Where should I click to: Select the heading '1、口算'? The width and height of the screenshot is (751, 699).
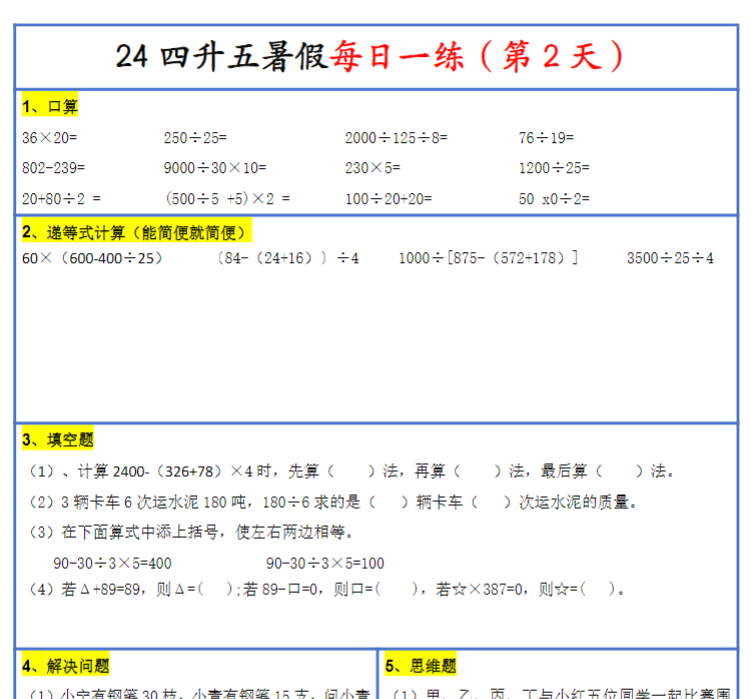(50, 106)
